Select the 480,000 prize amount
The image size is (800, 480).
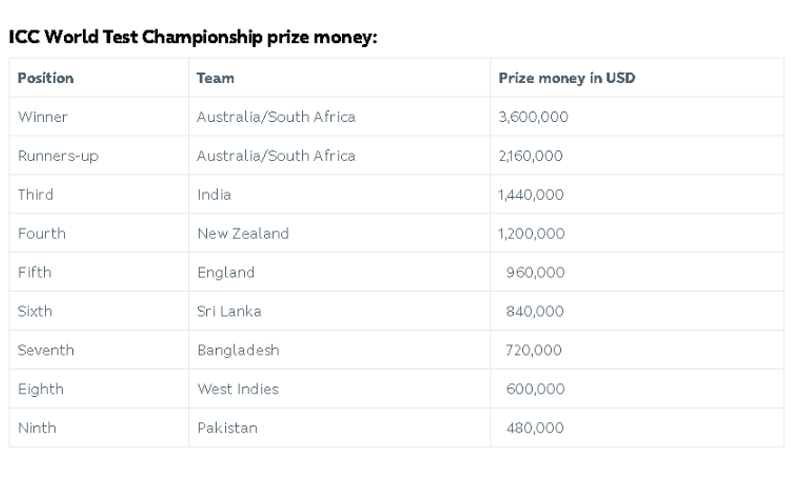(535, 428)
